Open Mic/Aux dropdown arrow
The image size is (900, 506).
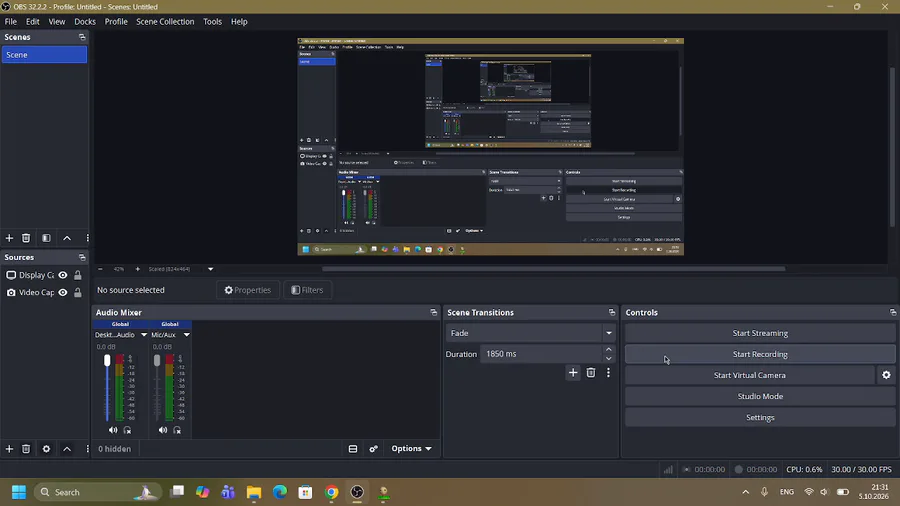pyautogui.click(x=187, y=334)
